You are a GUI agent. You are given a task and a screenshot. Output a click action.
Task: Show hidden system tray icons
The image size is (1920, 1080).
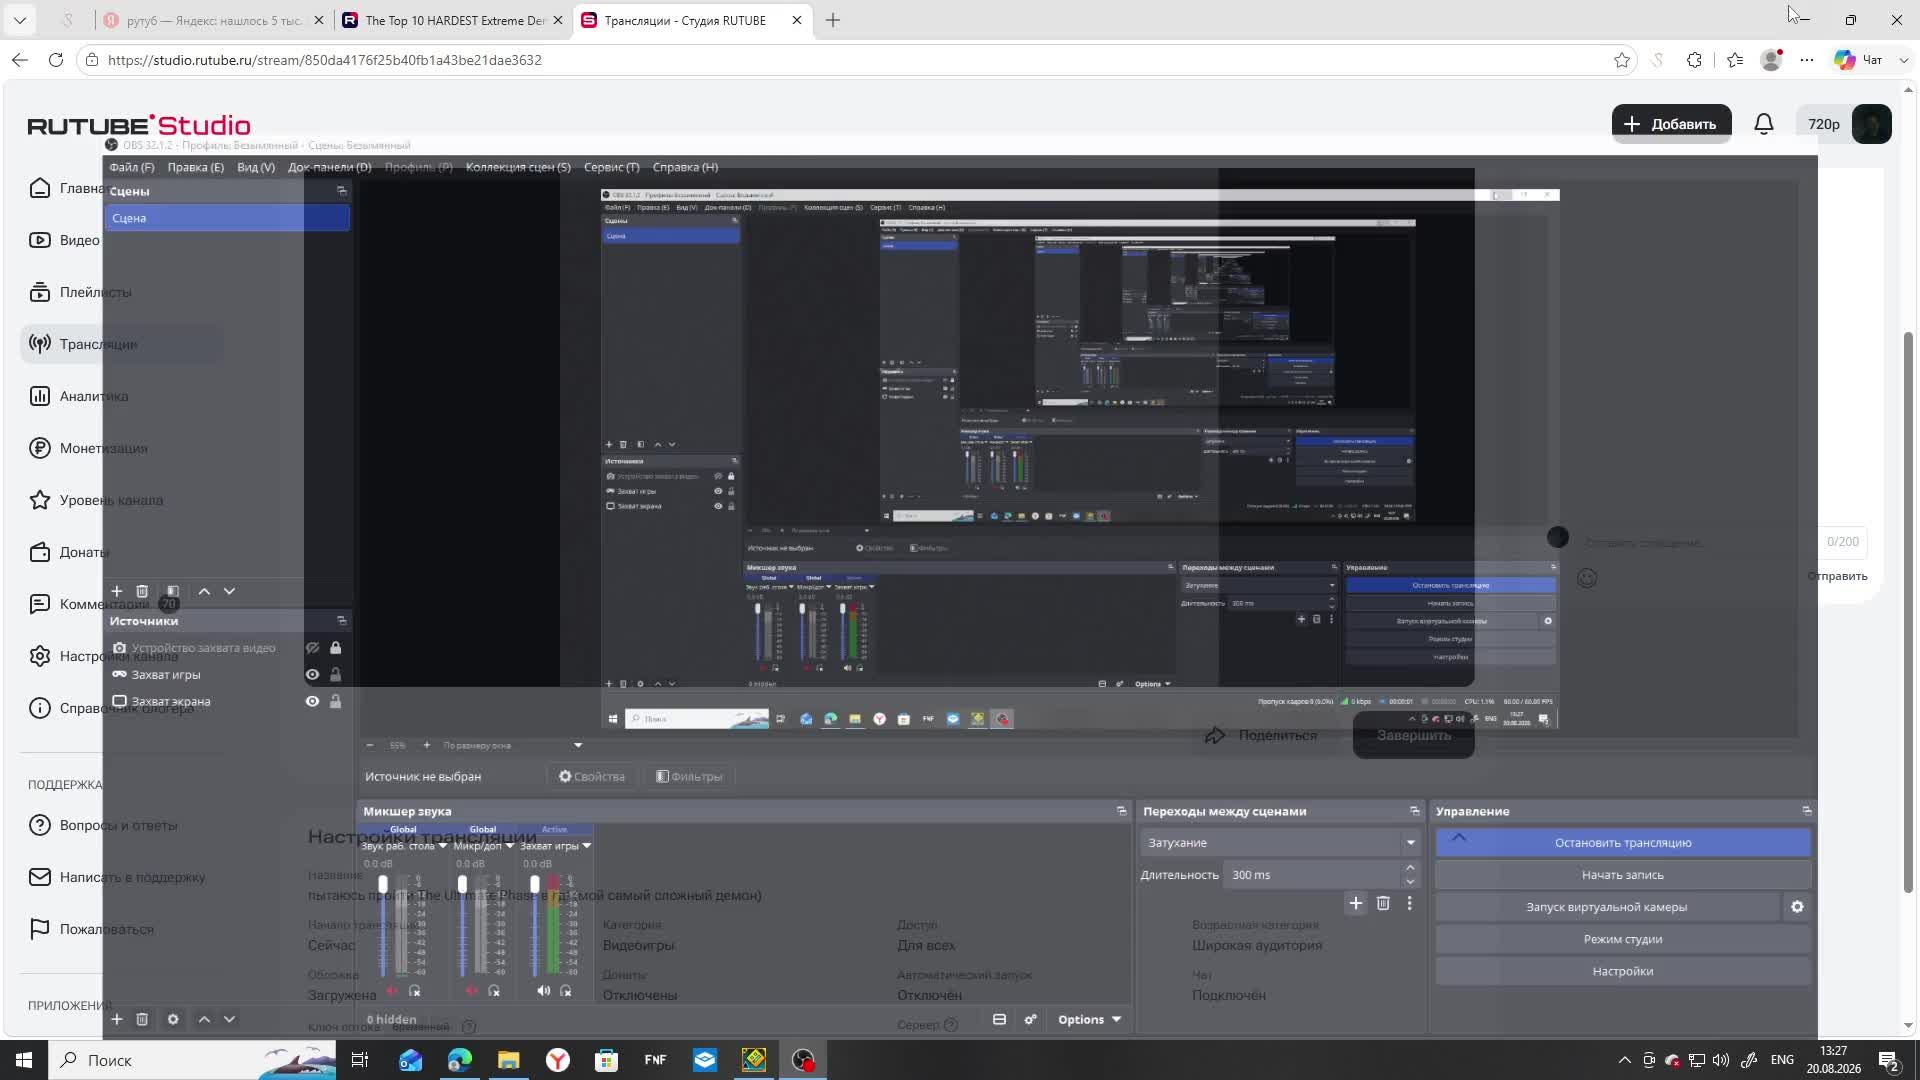1624,1060
